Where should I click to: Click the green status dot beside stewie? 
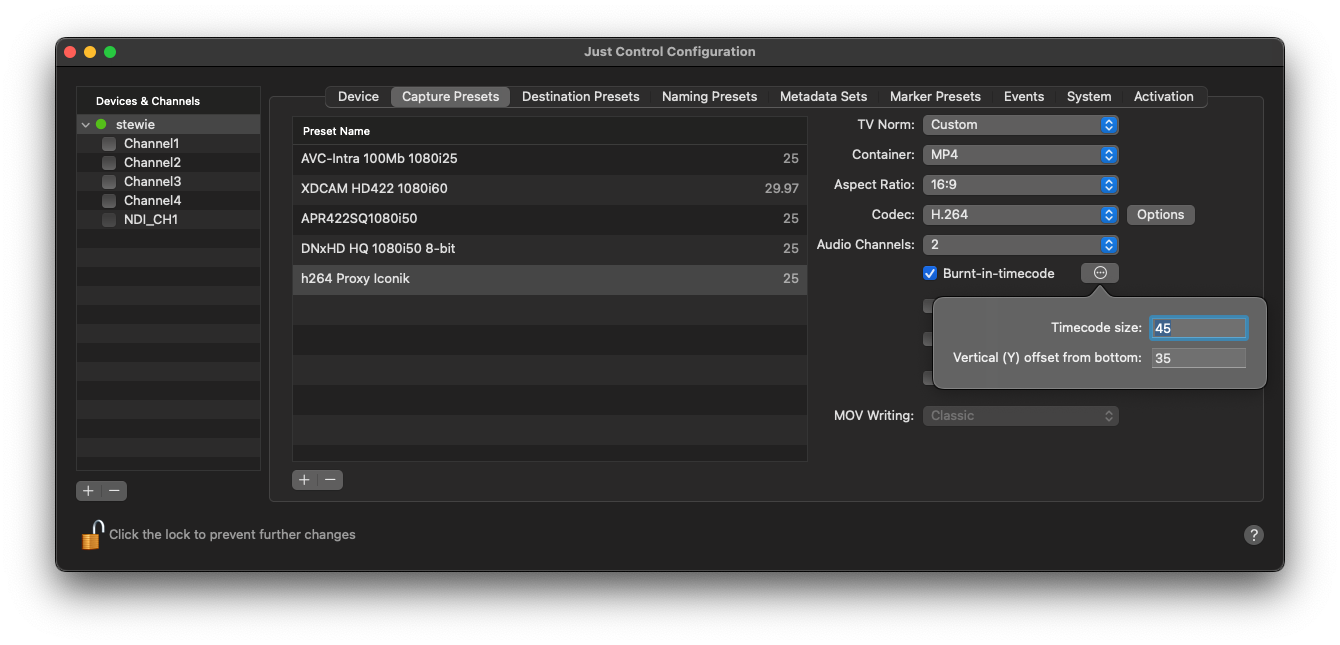tap(101, 125)
